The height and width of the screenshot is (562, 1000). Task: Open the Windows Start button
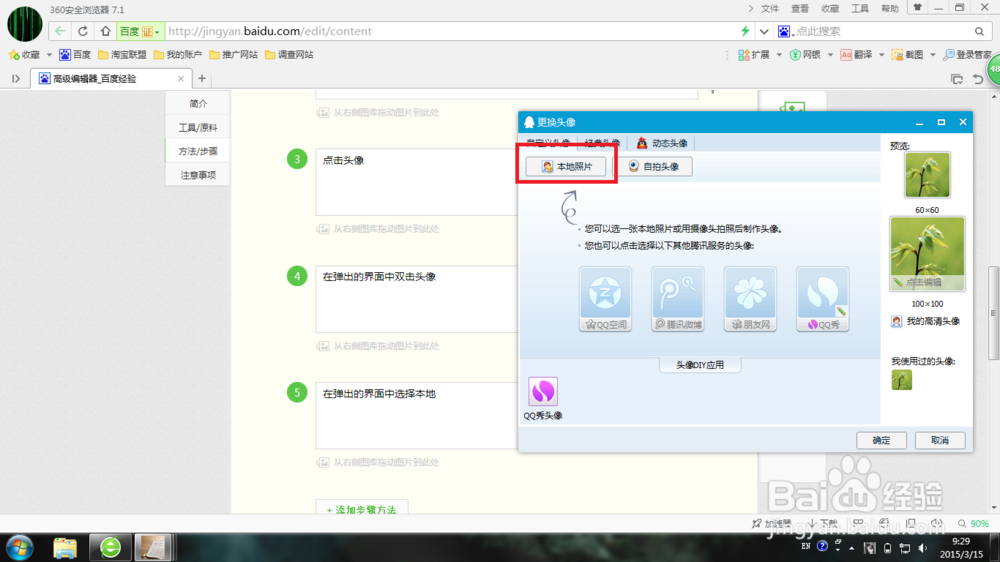coord(19,547)
